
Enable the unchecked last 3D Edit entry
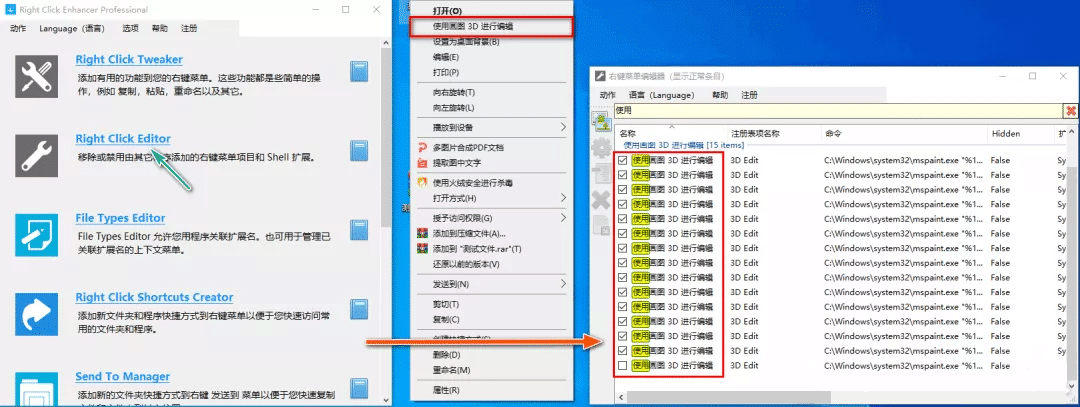click(624, 367)
